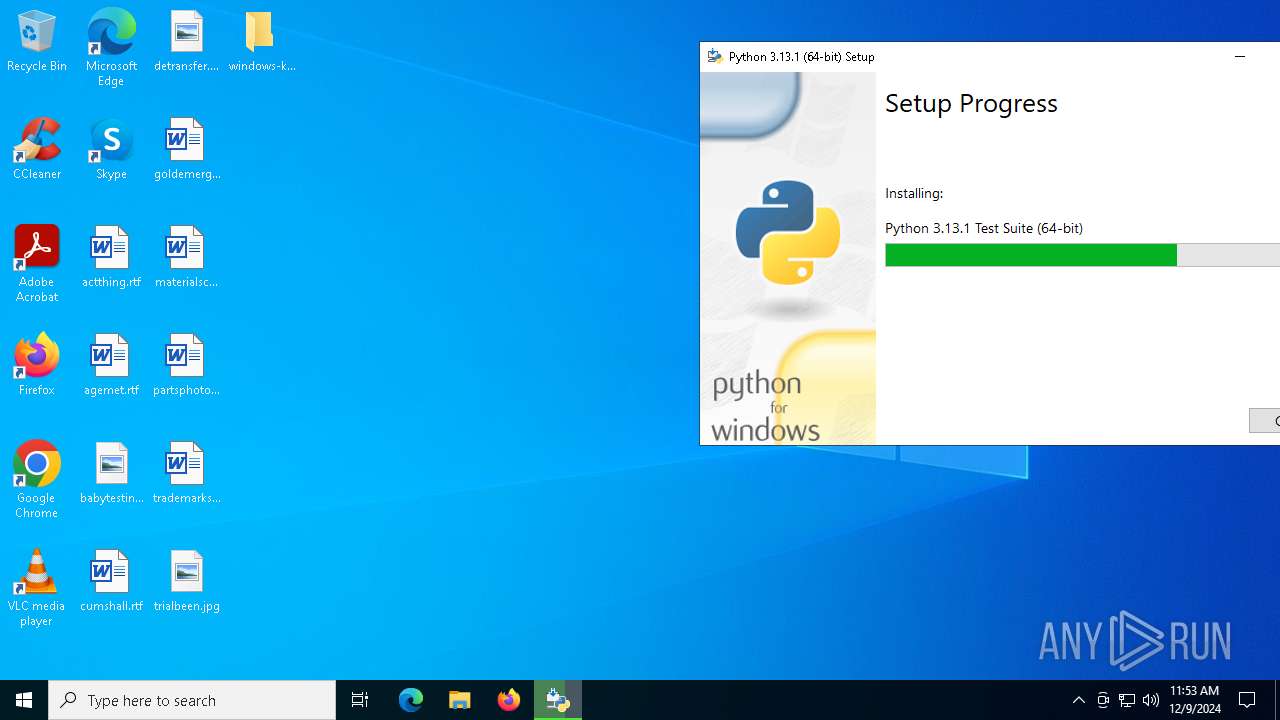
Task: Select the Microsoft Edge desktop shortcut
Action: (111, 48)
